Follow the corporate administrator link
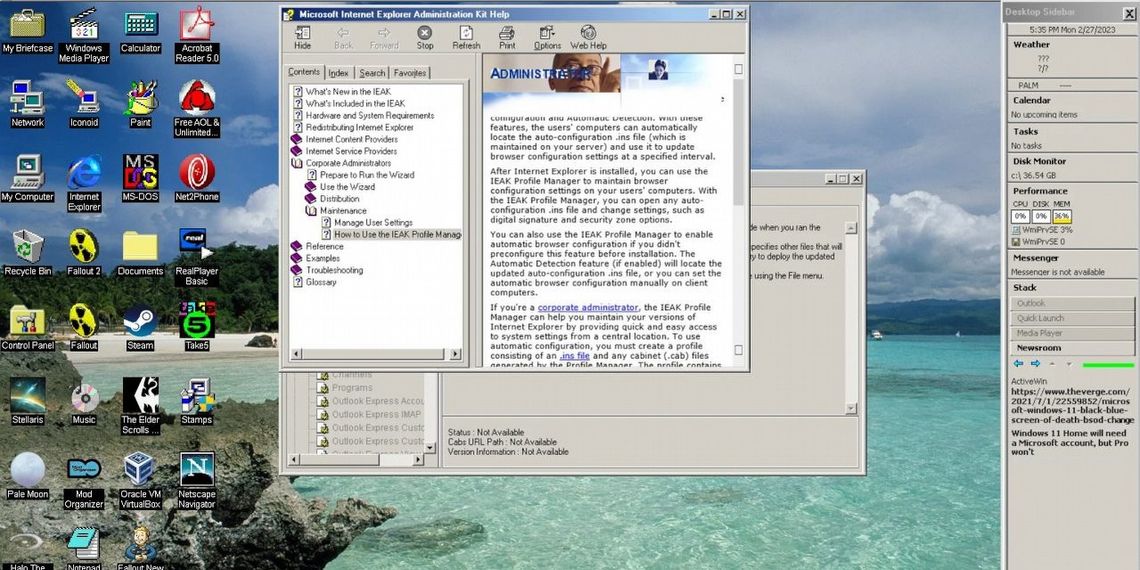The image size is (1140, 570). coord(587,308)
